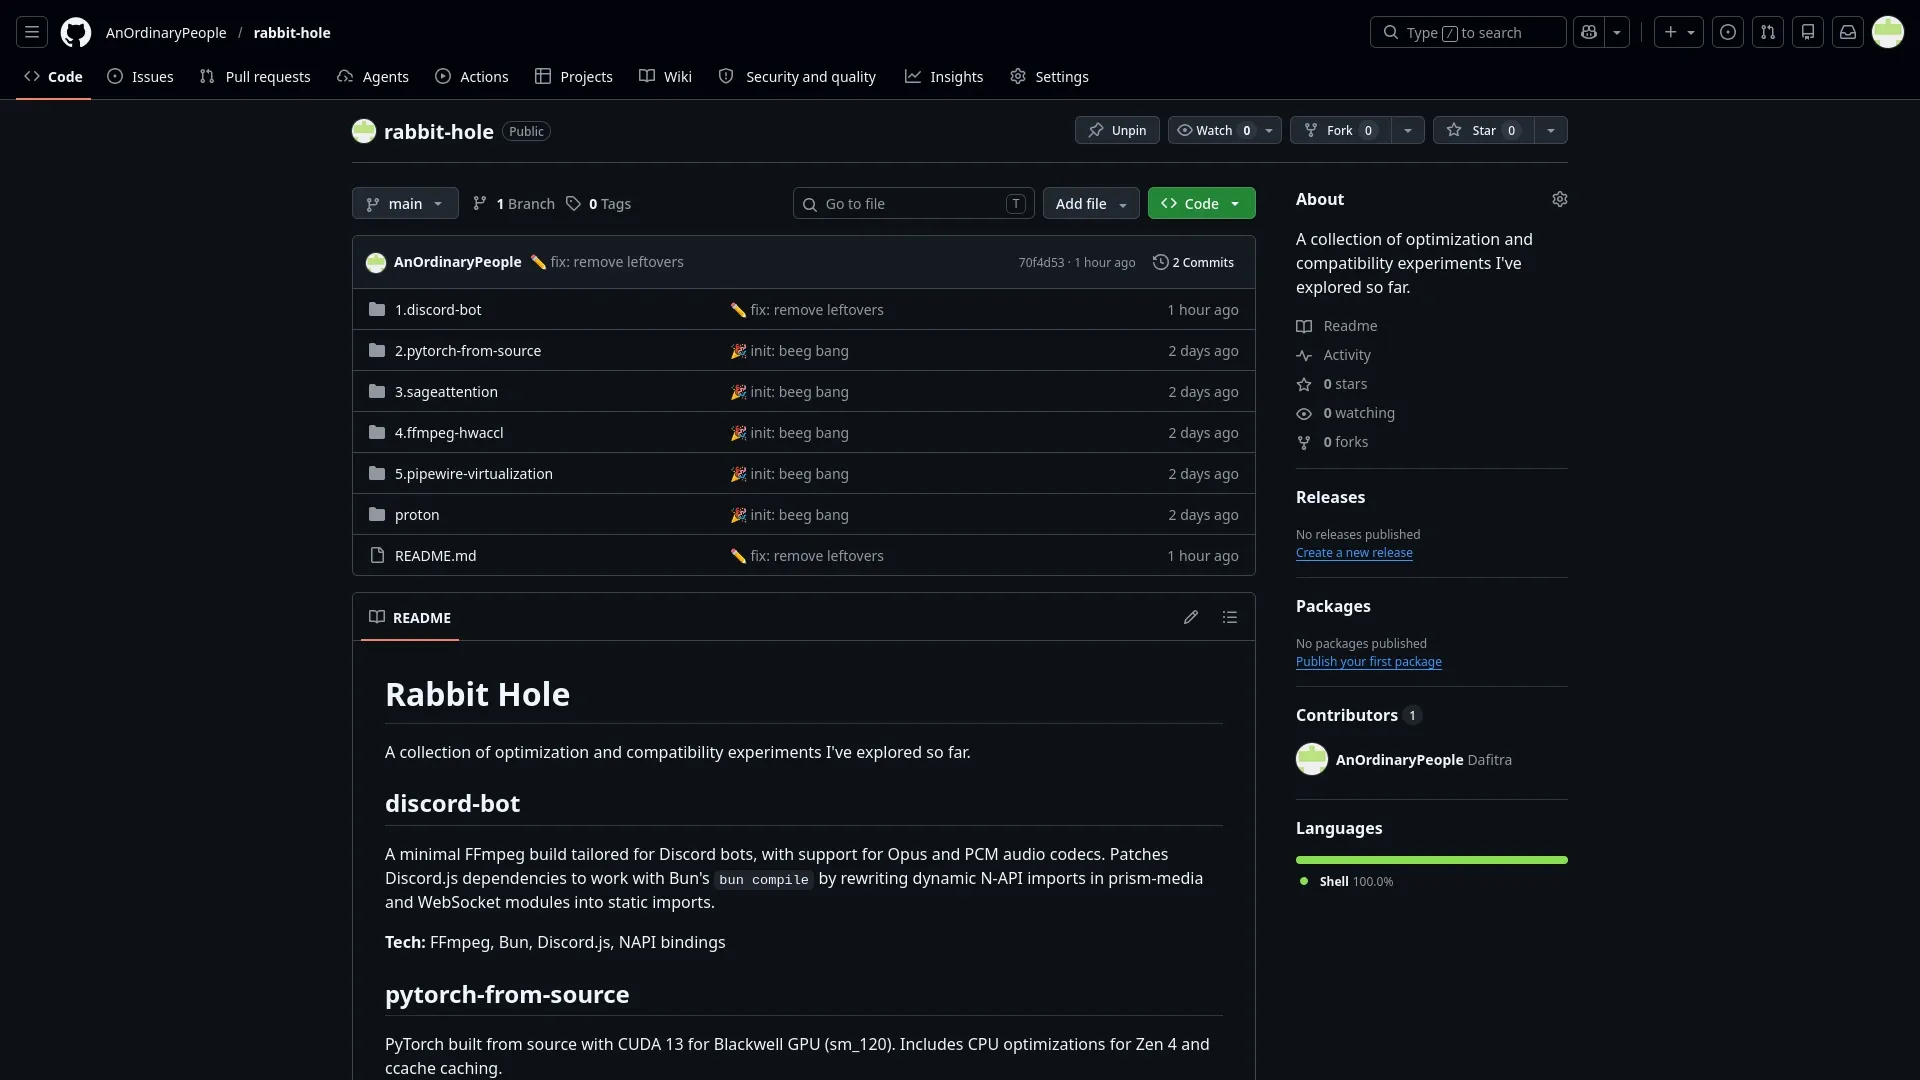Edit About section with the gear icon

coord(1560,199)
